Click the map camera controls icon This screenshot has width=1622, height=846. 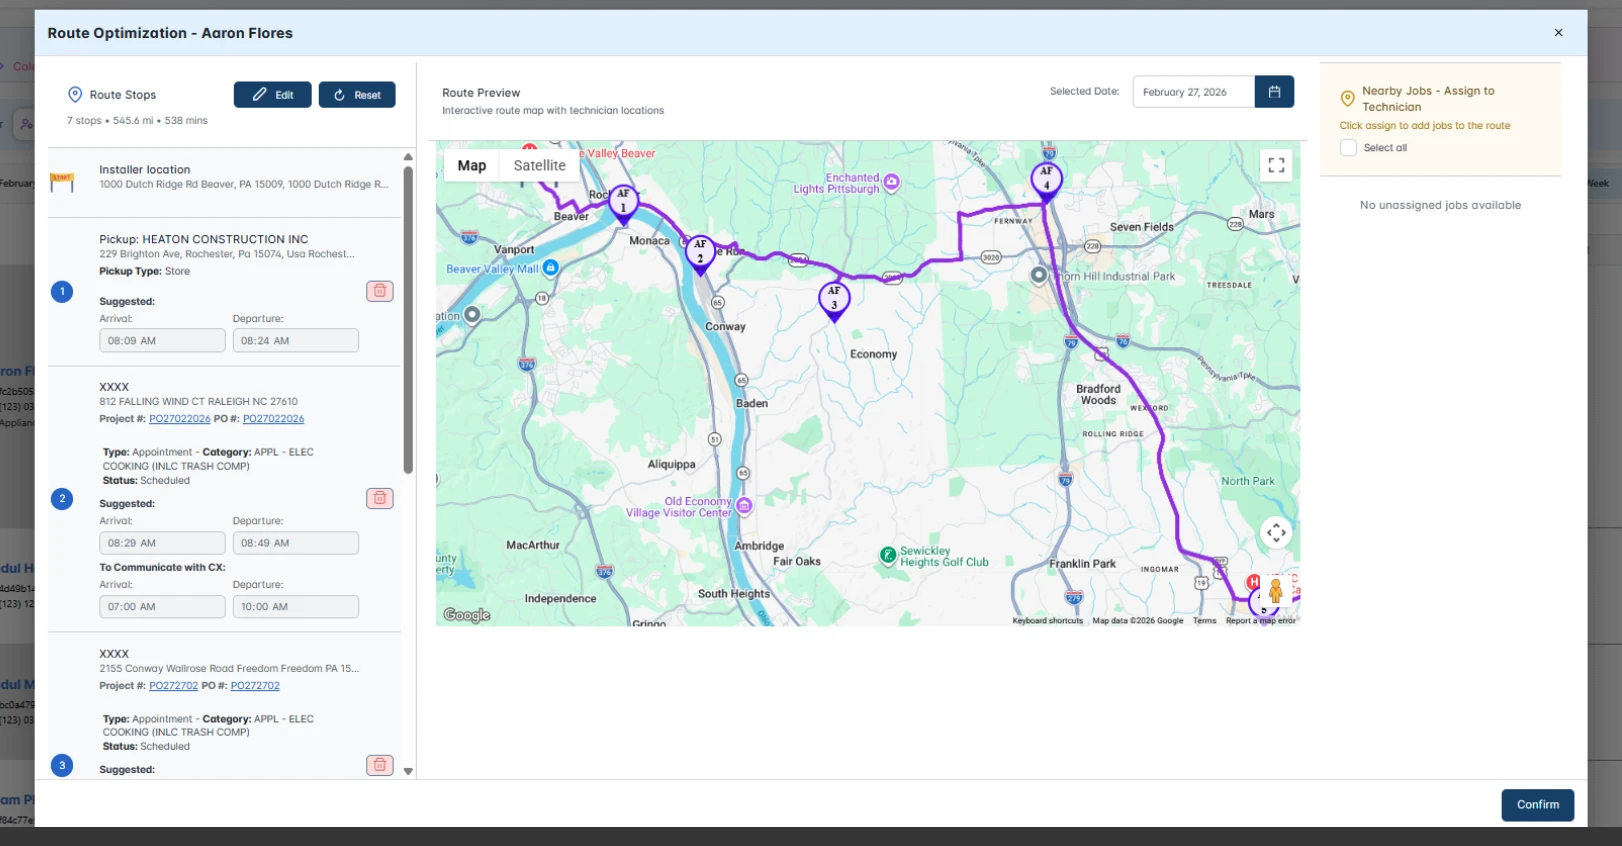point(1276,533)
